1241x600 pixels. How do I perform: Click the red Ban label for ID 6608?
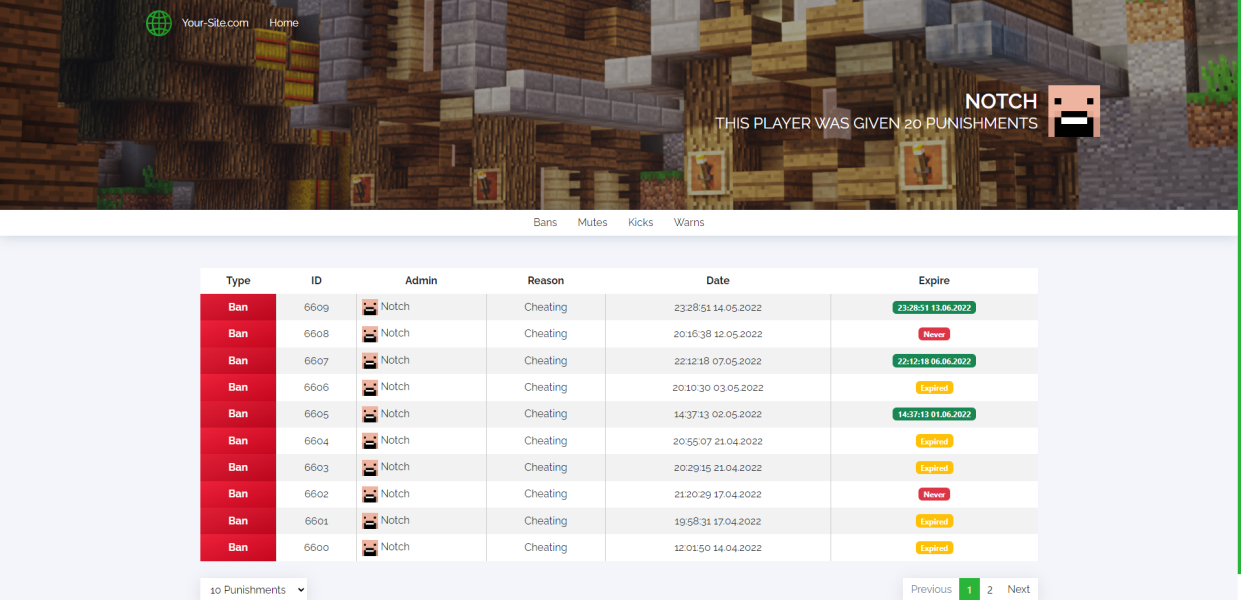pos(238,334)
